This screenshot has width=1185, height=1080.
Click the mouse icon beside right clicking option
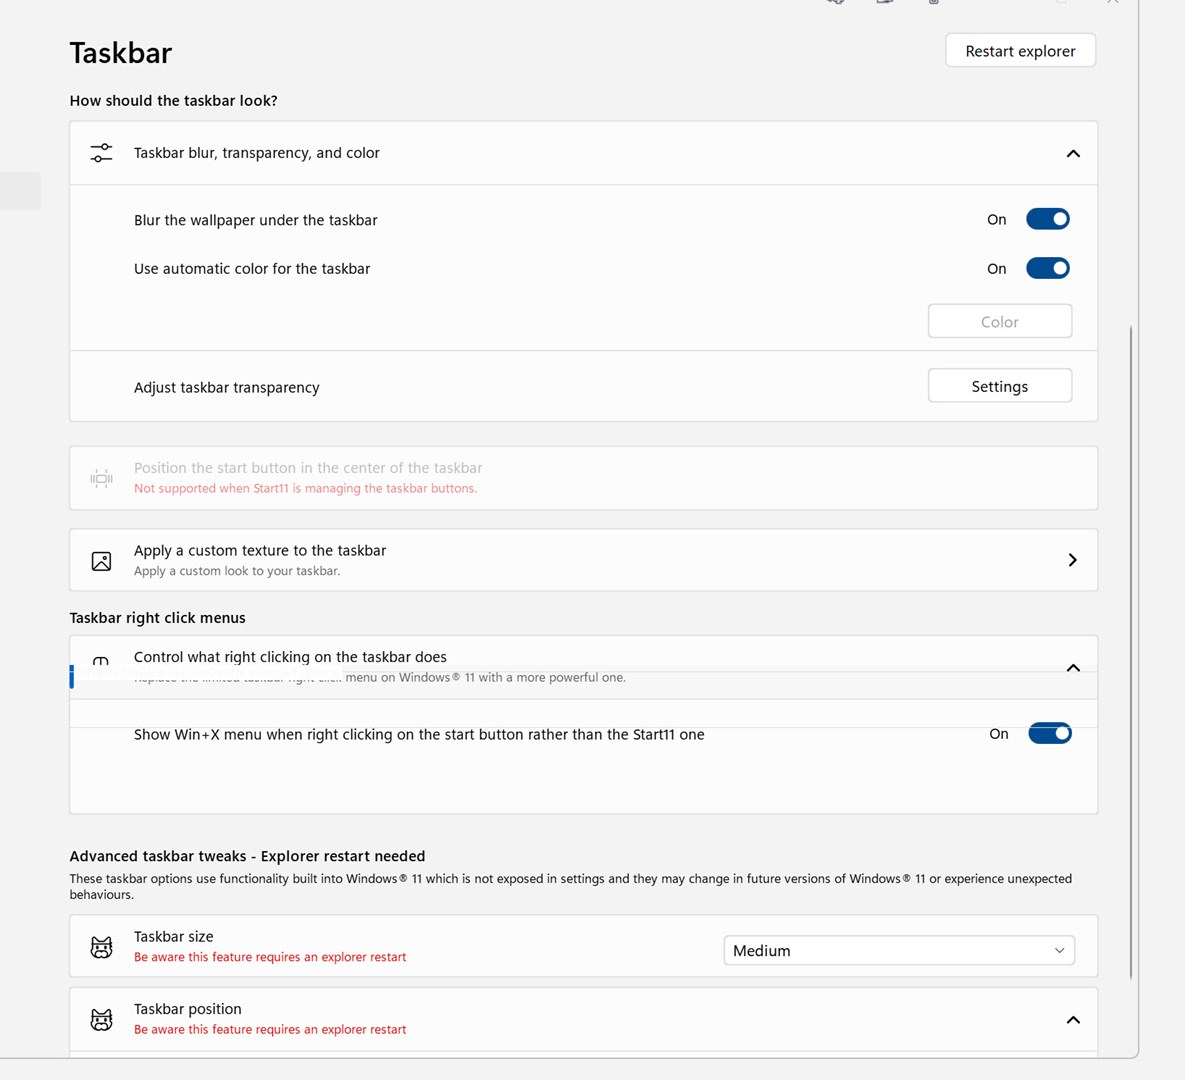[101, 661]
